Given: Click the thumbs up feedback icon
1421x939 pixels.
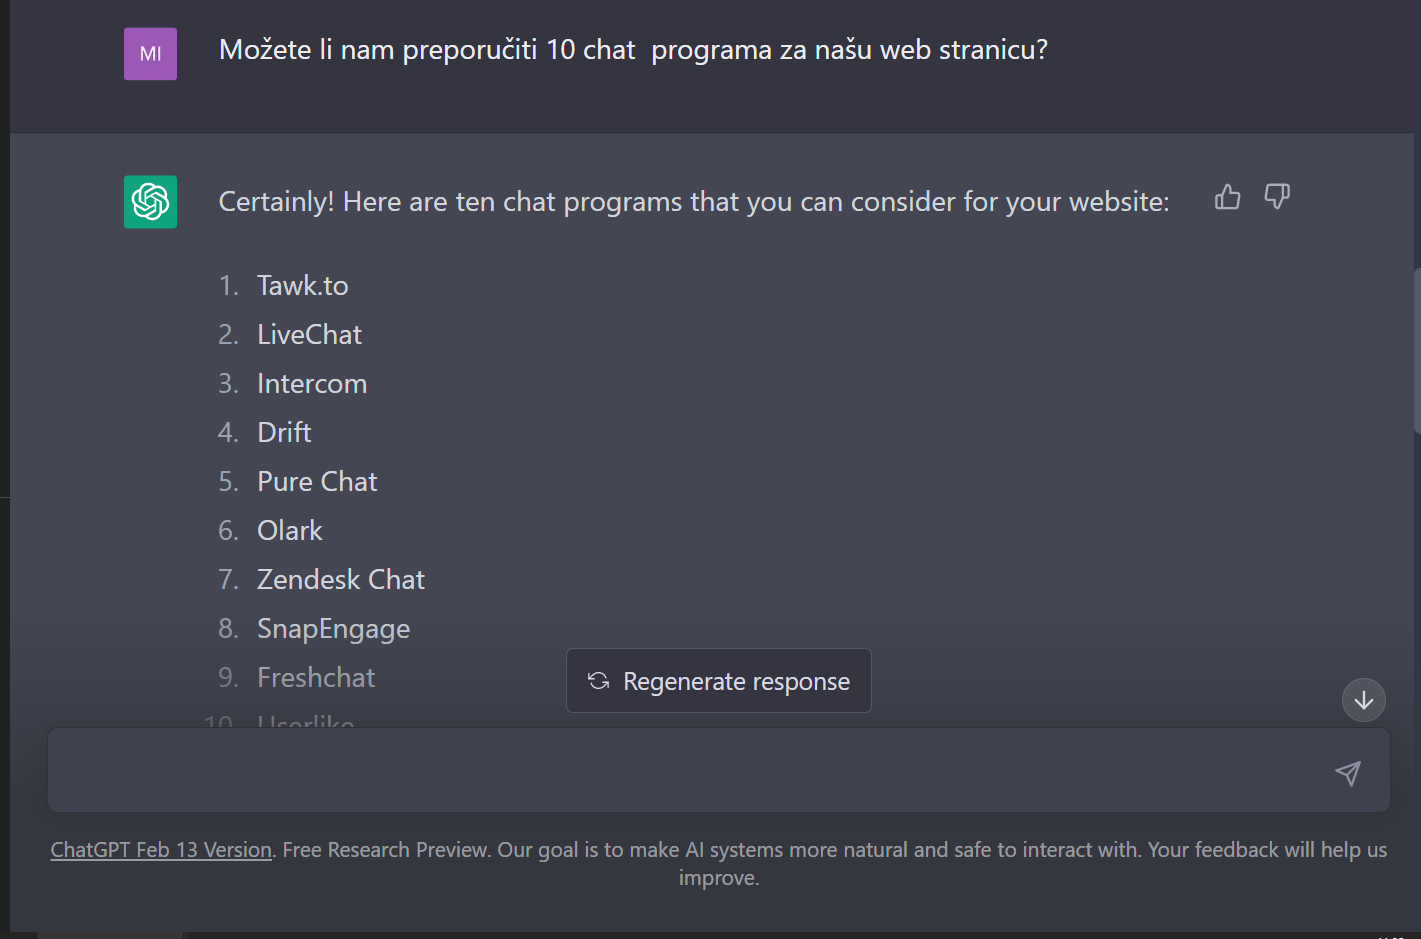Looking at the screenshot, I should click(x=1227, y=197).
